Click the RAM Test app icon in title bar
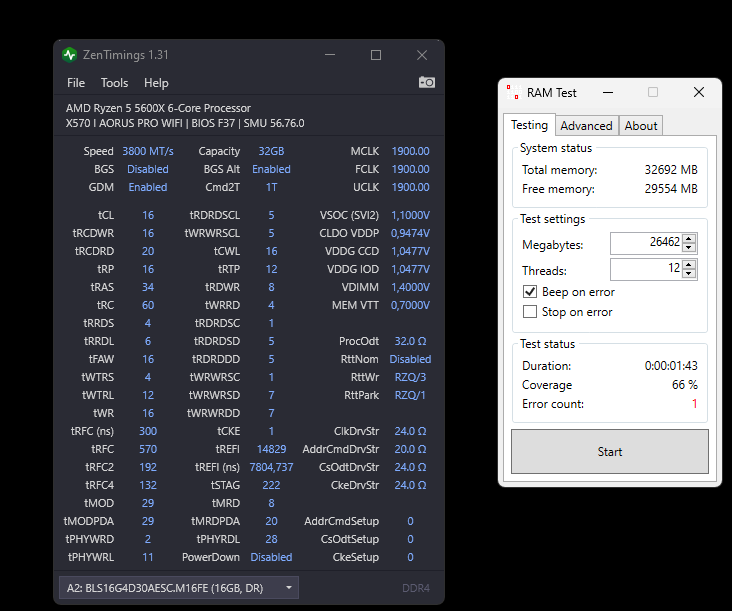The height and width of the screenshot is (611, 732). click(x=513, y=92)
